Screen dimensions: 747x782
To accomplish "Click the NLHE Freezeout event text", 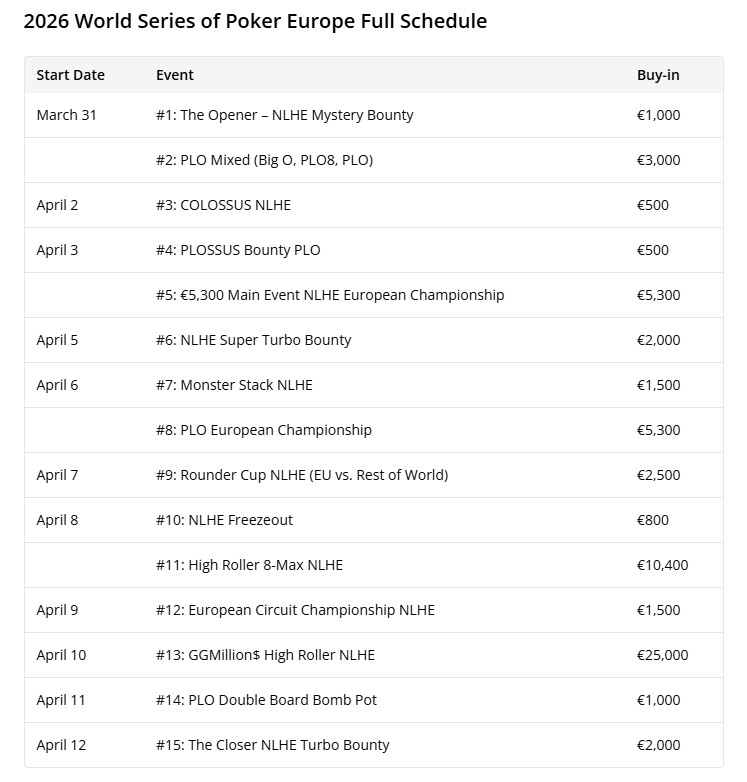I will click(x=224, y=520).
